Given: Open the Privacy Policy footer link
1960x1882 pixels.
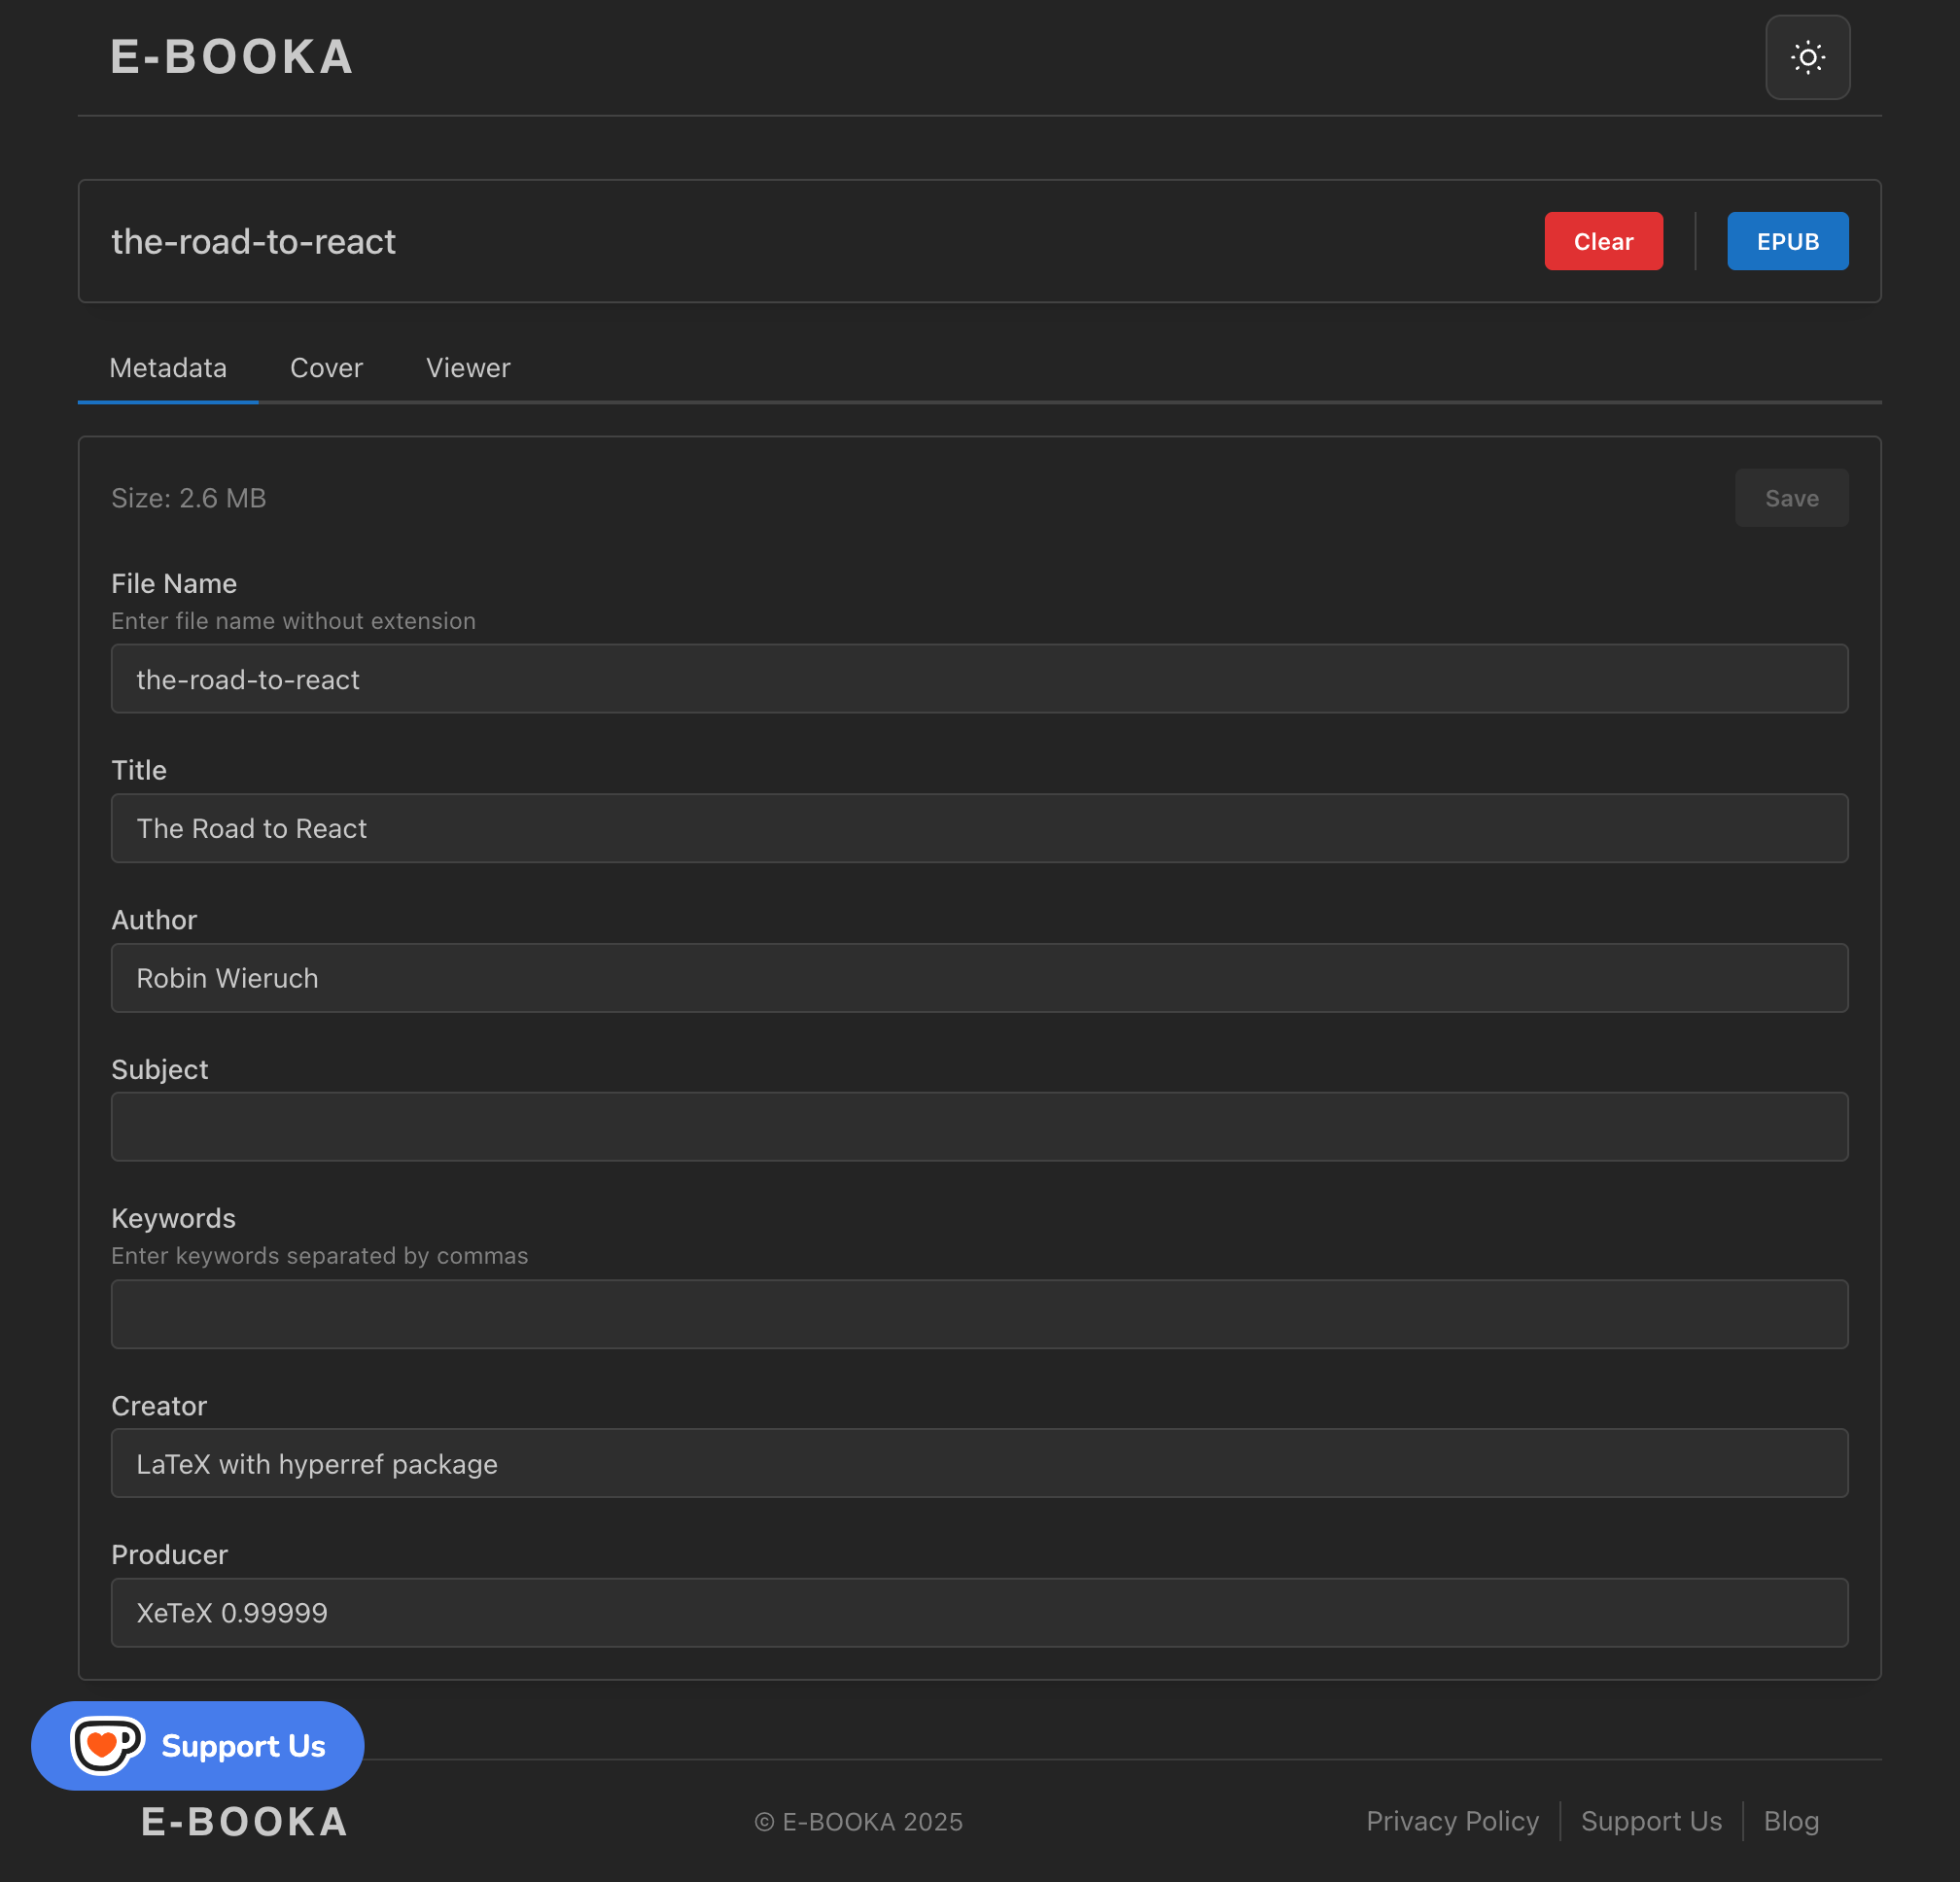Looking at the screenshot, I should [x=1452, y=1821].
